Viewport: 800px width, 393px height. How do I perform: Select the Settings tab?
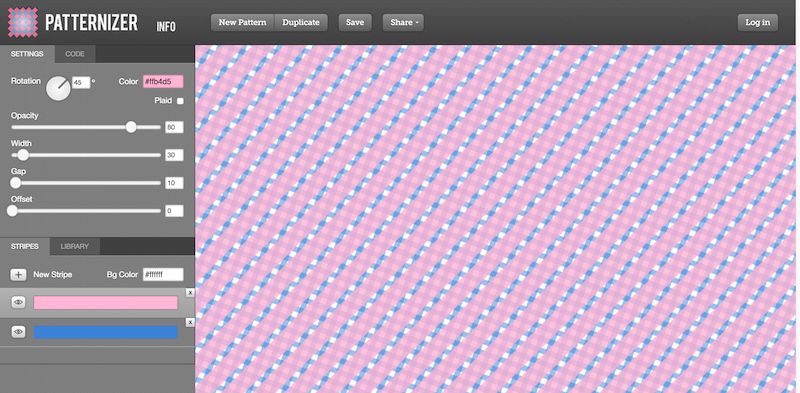(27, 54)
